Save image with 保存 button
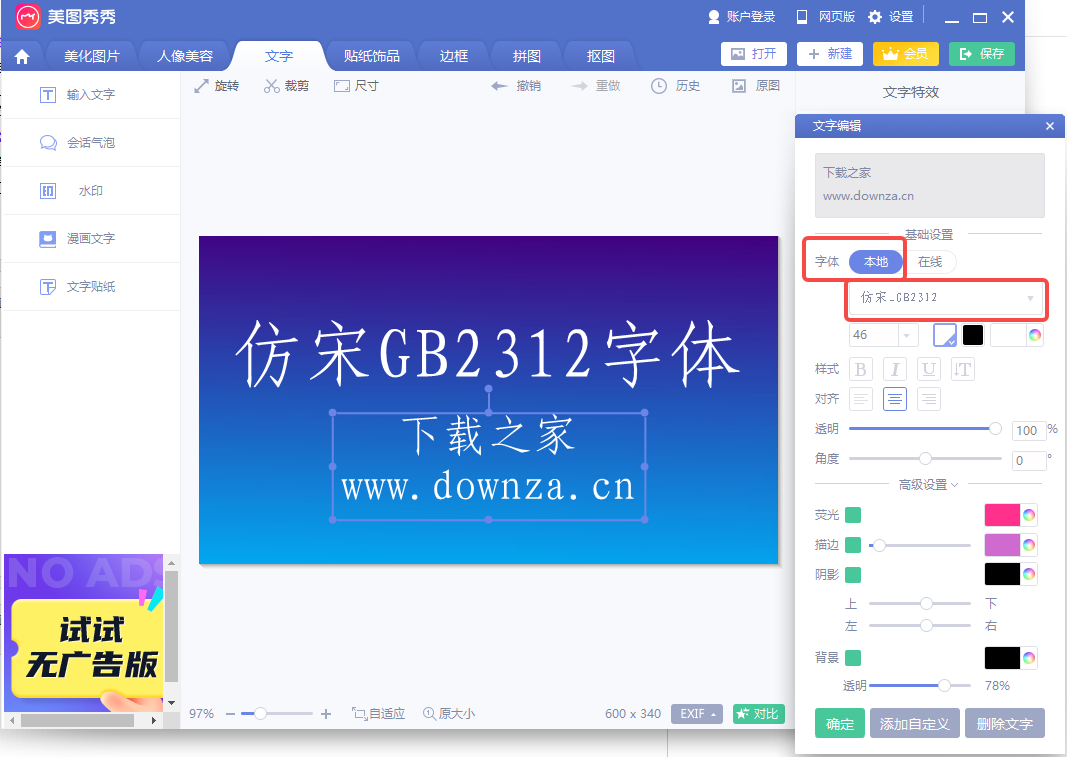This screenshot has height=757, width=1067. (x=982, y=54)
